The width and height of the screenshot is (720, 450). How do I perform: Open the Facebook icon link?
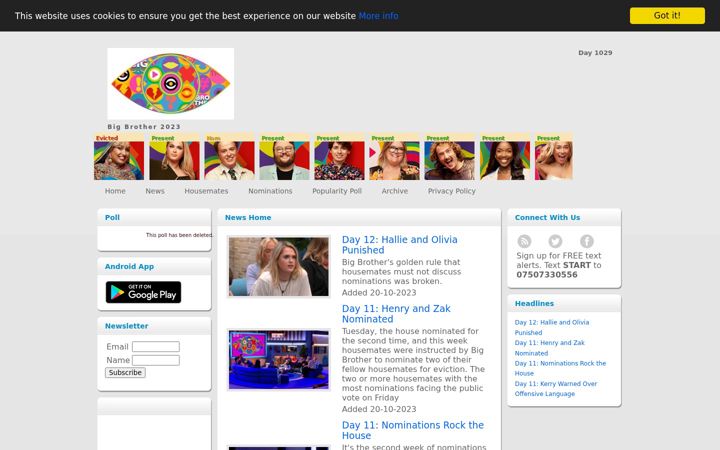coord(586,241)
